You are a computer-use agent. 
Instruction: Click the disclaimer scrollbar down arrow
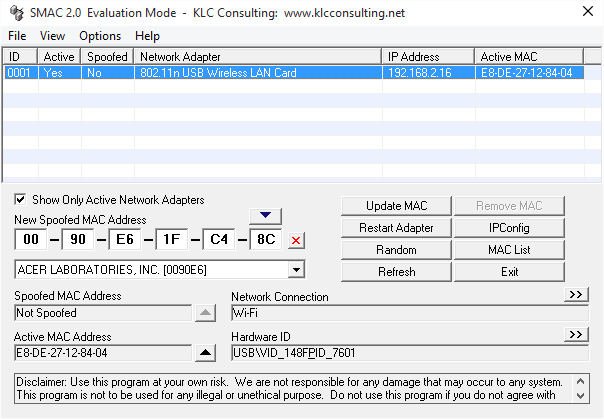581,396
